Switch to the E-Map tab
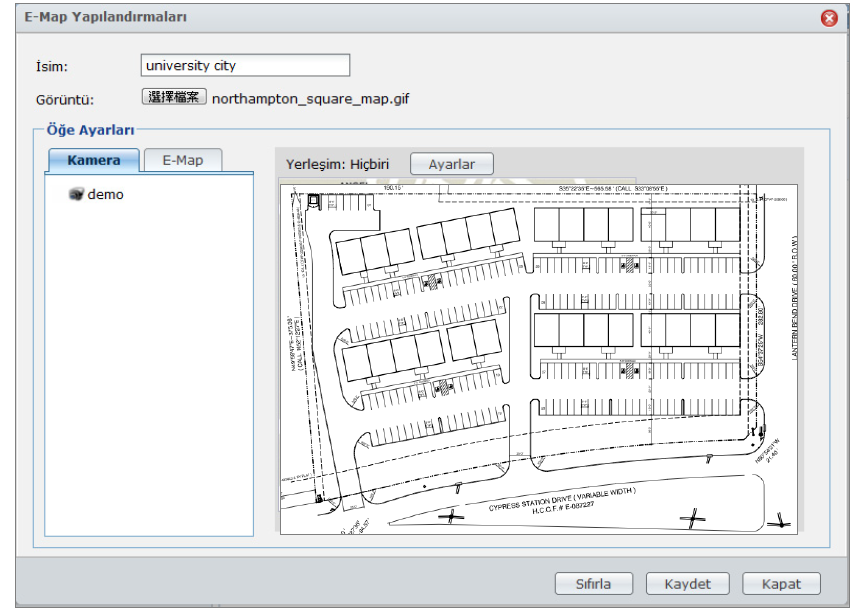Screen dimensions: 861x614 coord(183,160)
